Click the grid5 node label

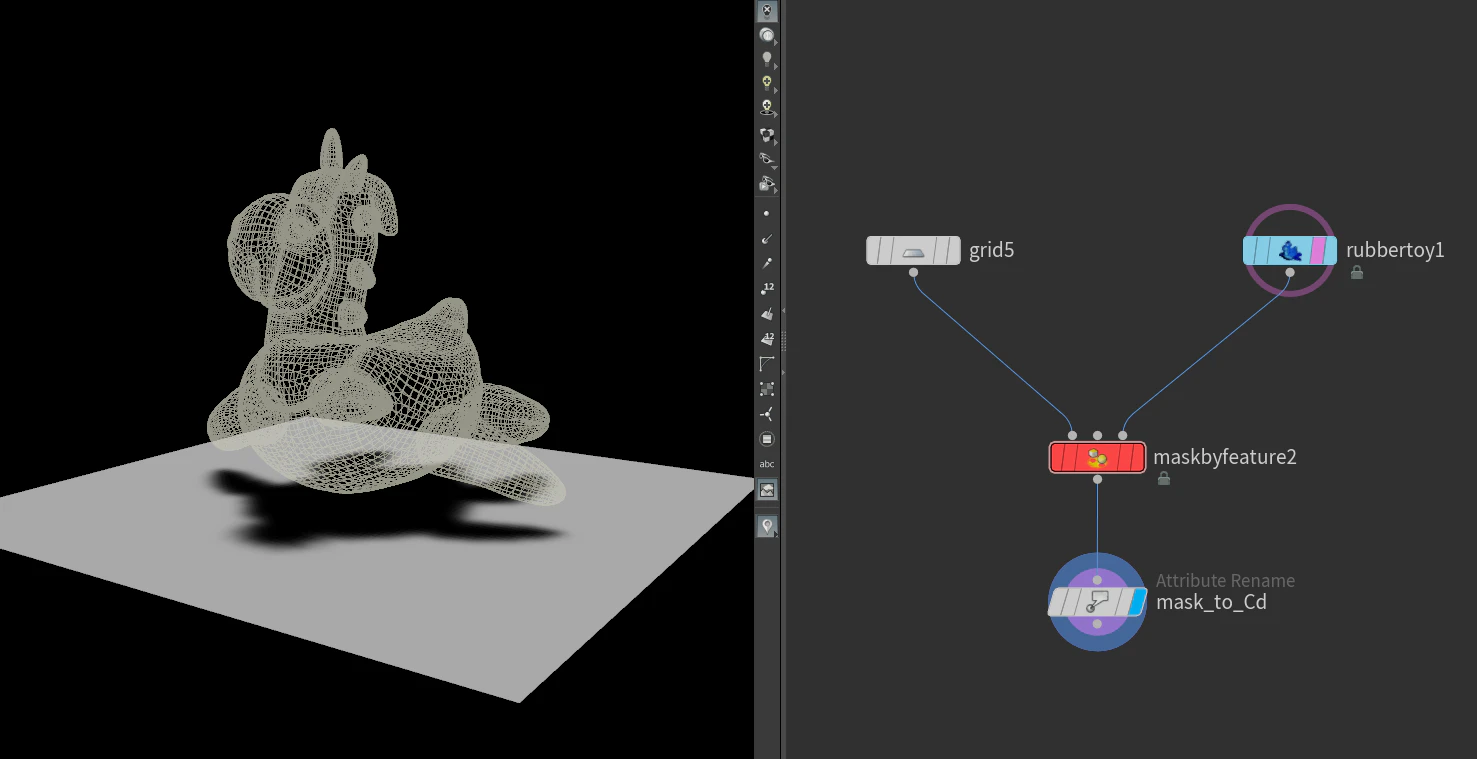point(992,250)
